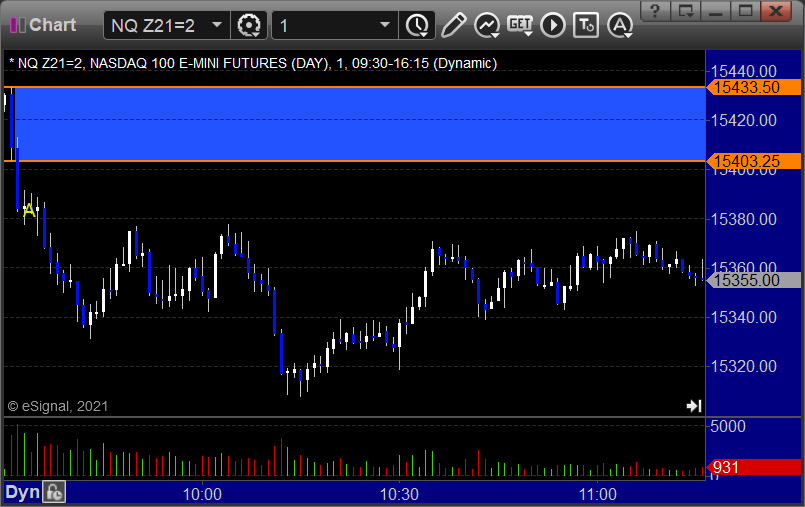Open the symbol settings gear menu
Image resolution: width=805 pixels, height=507 pixels.
(x=249, y=25)
